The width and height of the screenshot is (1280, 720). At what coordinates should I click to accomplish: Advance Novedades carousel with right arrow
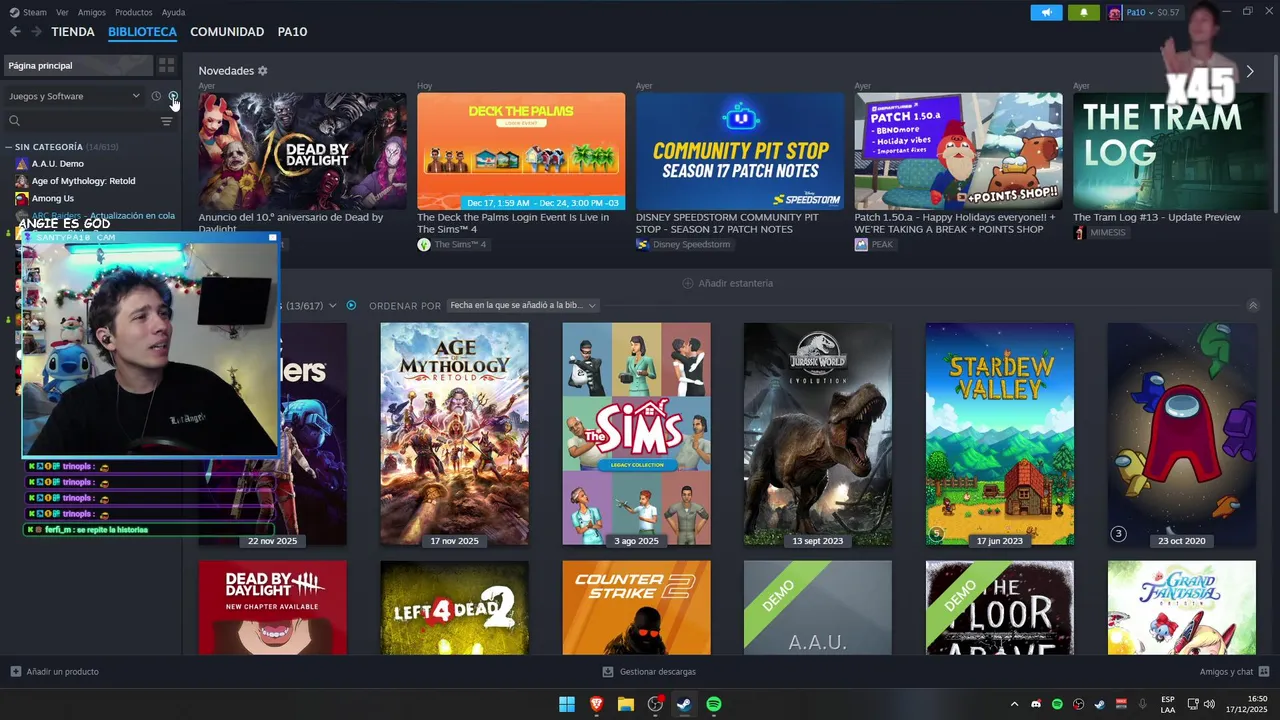point(1250,71)
